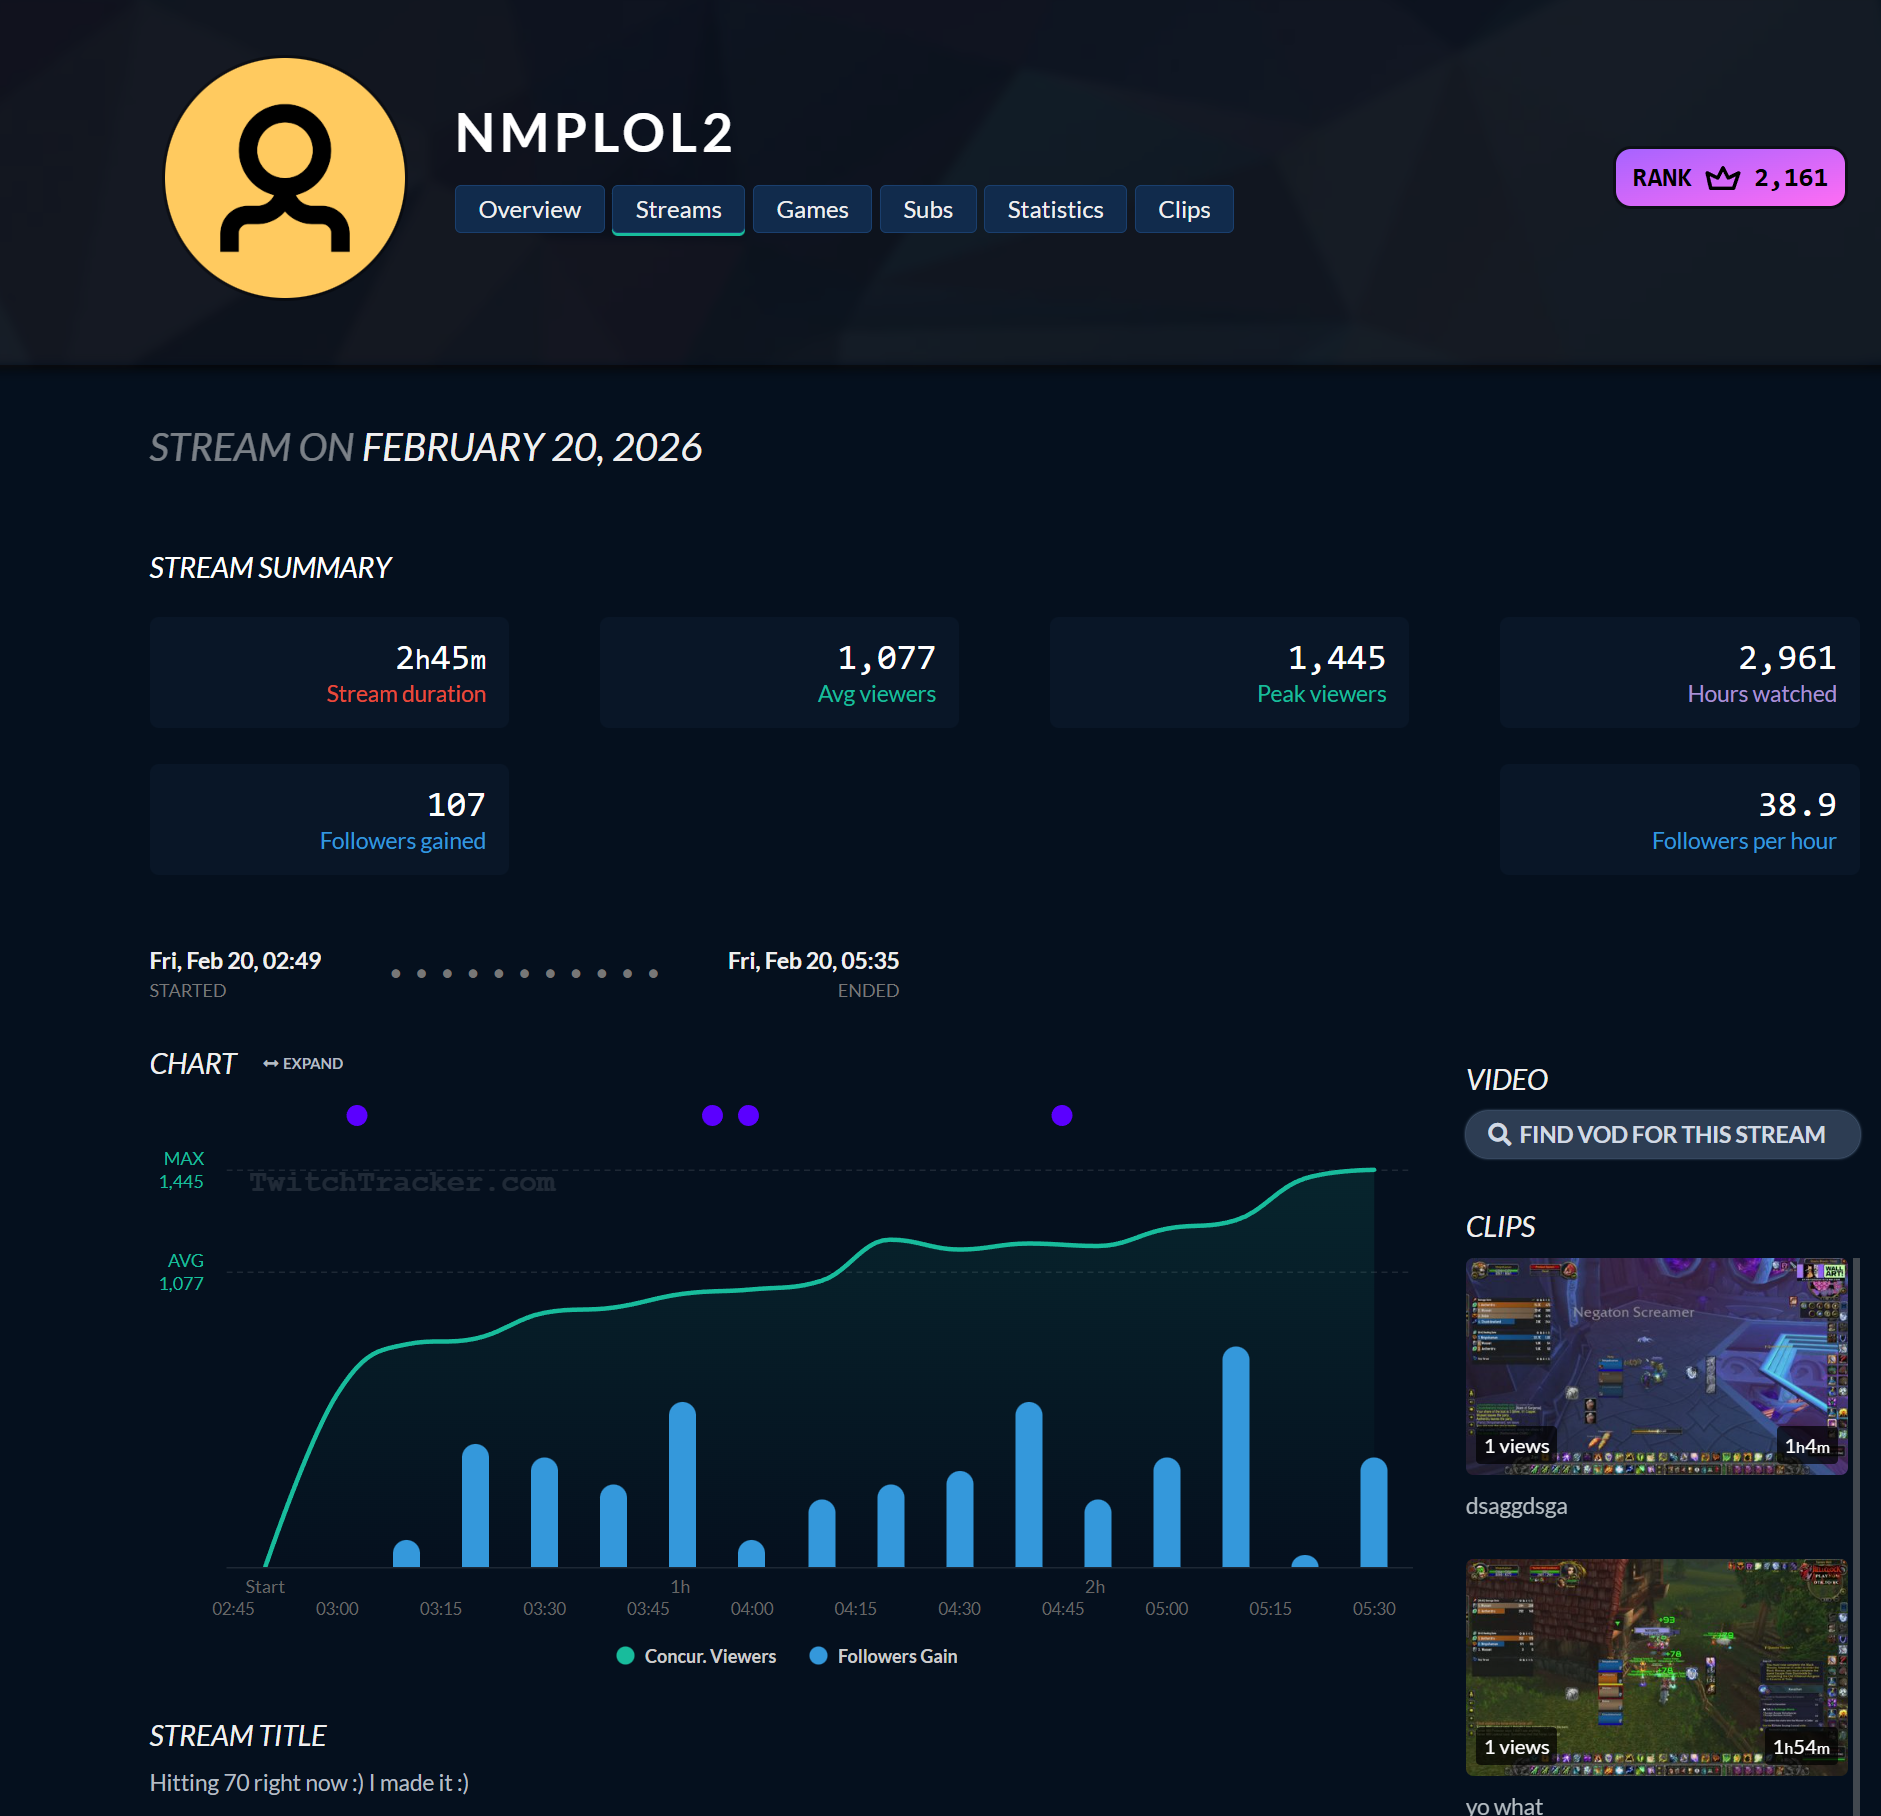Click the 'Hours watched' label
1881x1816 pixels.
tap(1762, 694)
